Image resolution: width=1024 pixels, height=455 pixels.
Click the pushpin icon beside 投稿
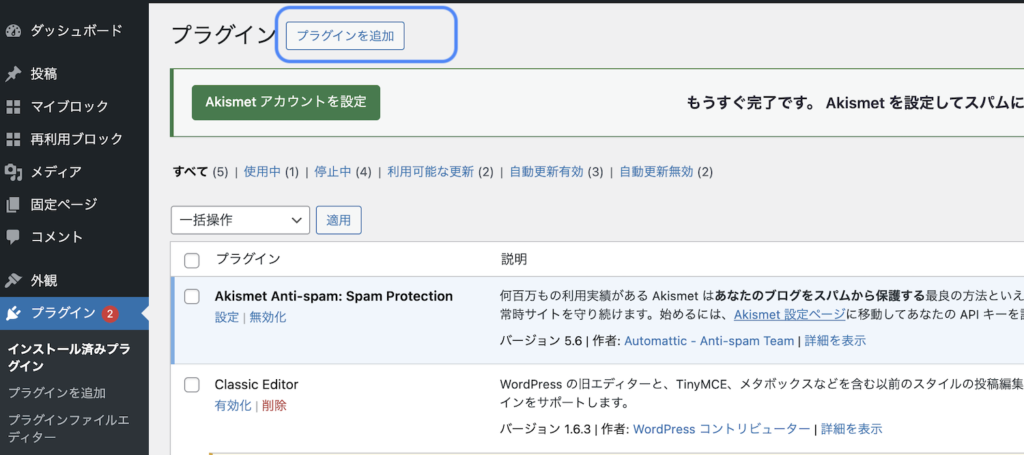pos(13,74)
